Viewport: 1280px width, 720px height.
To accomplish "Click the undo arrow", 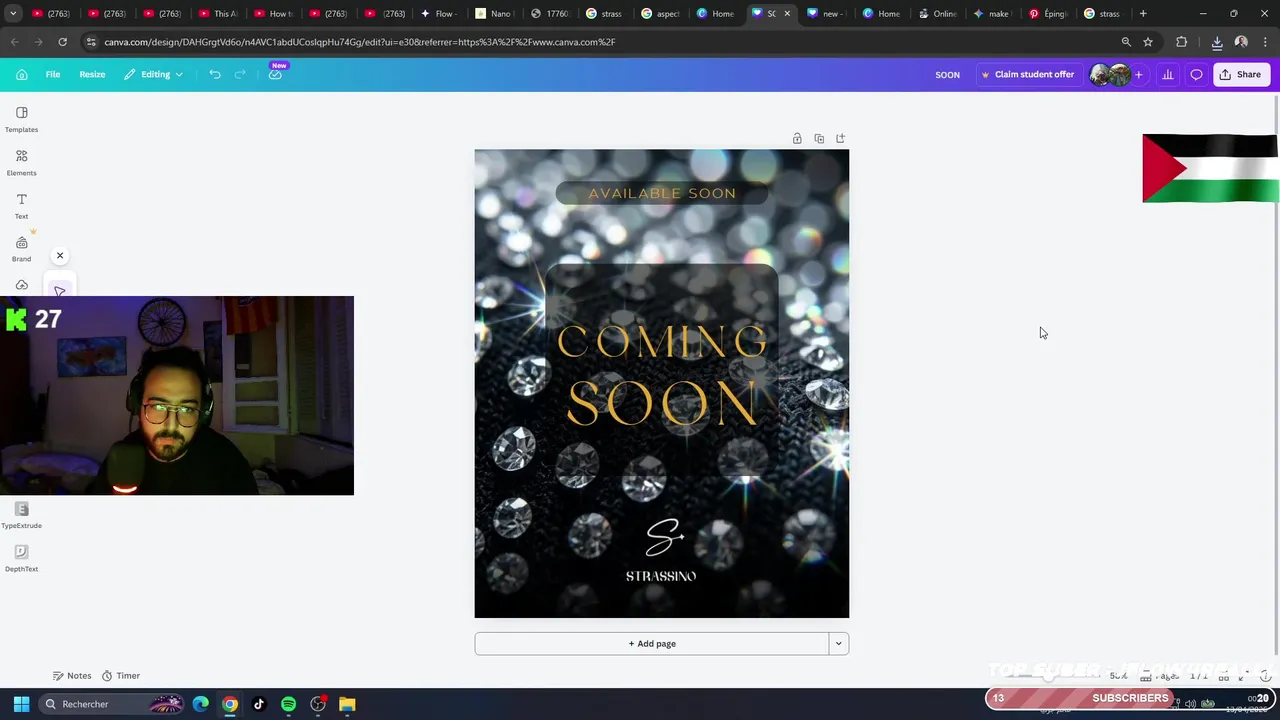I will click(x=215, y=74).
